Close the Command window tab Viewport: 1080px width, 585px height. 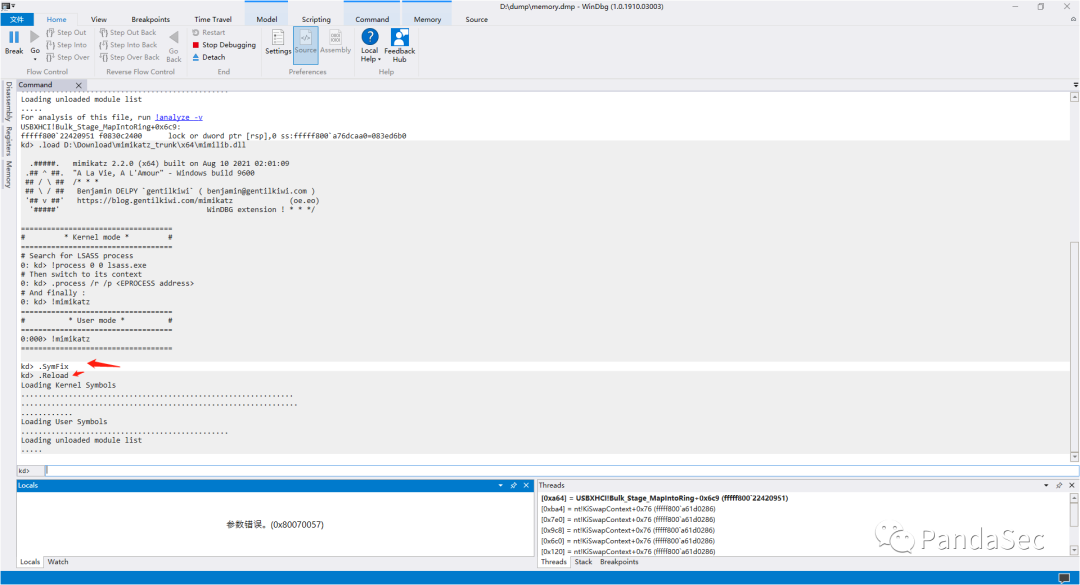(x=79, y=85)
